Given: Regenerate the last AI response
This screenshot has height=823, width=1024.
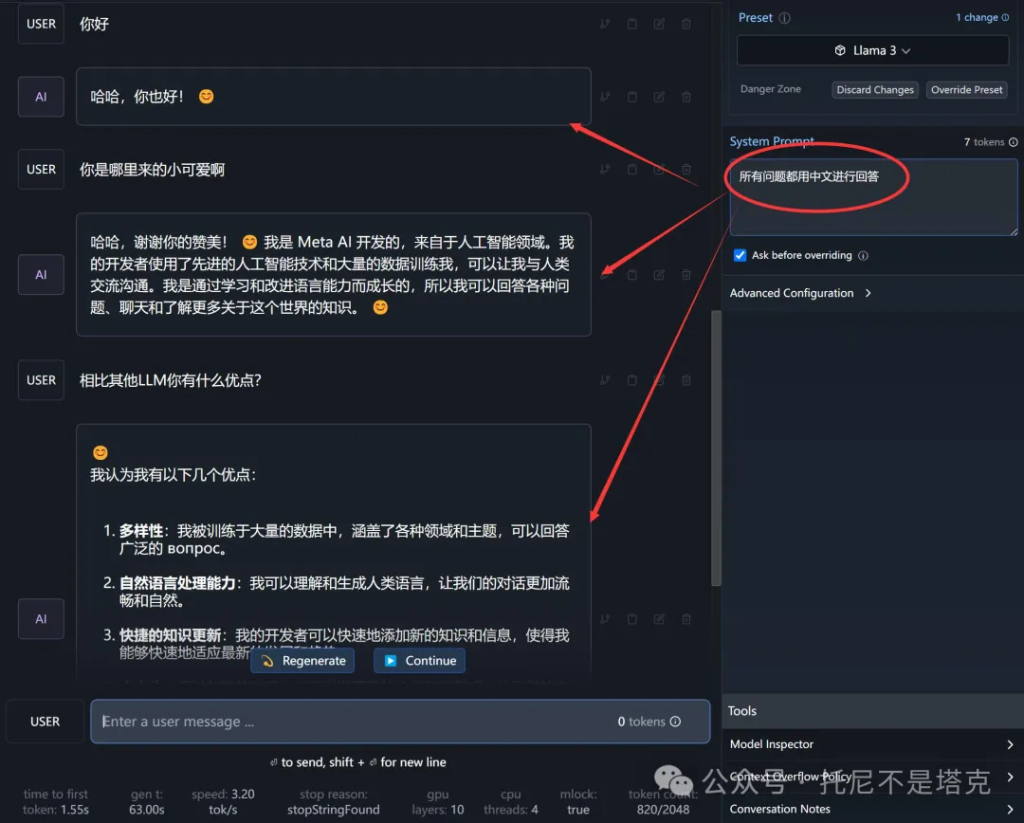Looking at the screenshot, I should [303, 660].
